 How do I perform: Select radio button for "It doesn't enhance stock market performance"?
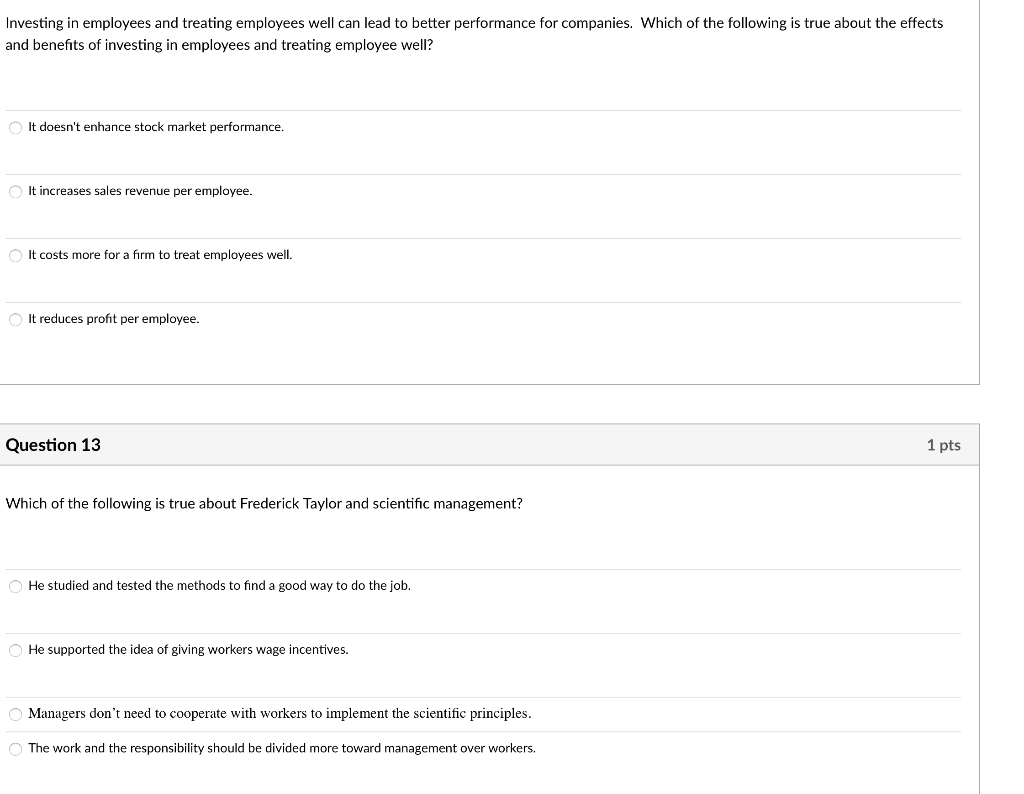[x=15, y=127]
